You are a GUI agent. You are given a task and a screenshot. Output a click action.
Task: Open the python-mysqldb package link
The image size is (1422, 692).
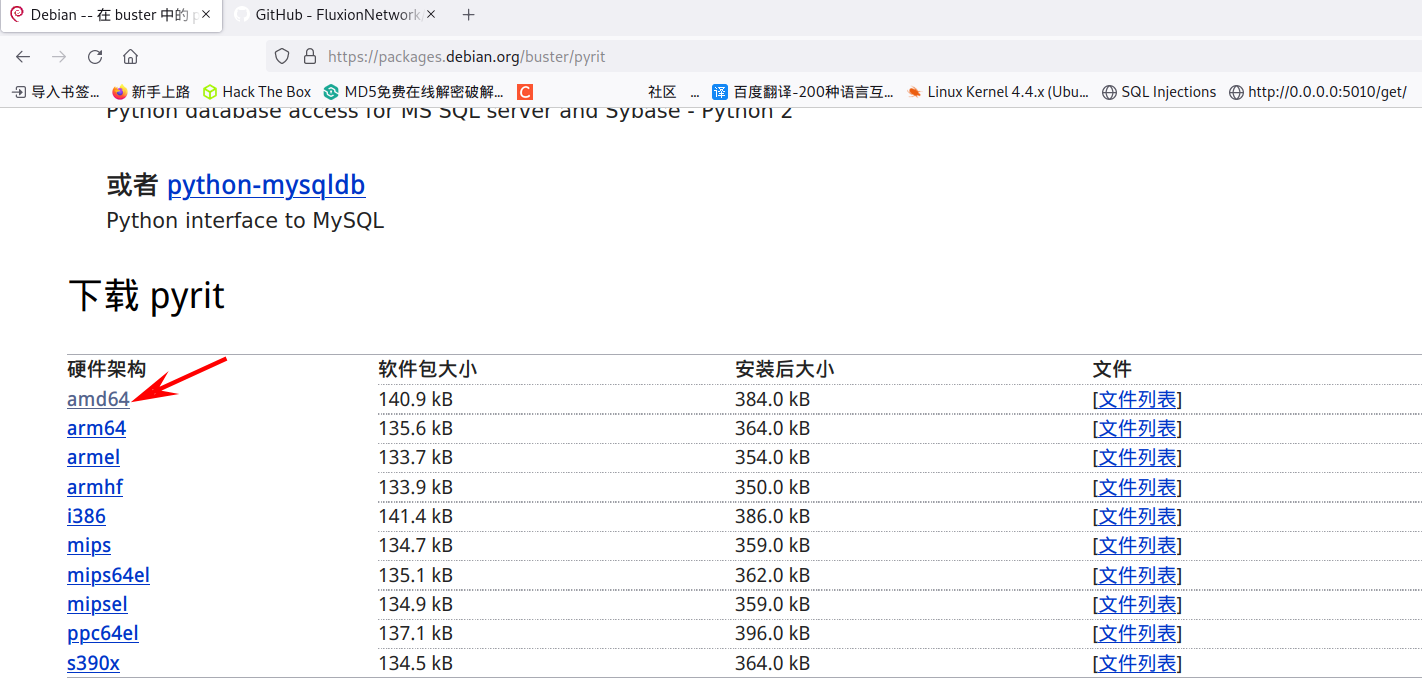click(x=266, y=185)
